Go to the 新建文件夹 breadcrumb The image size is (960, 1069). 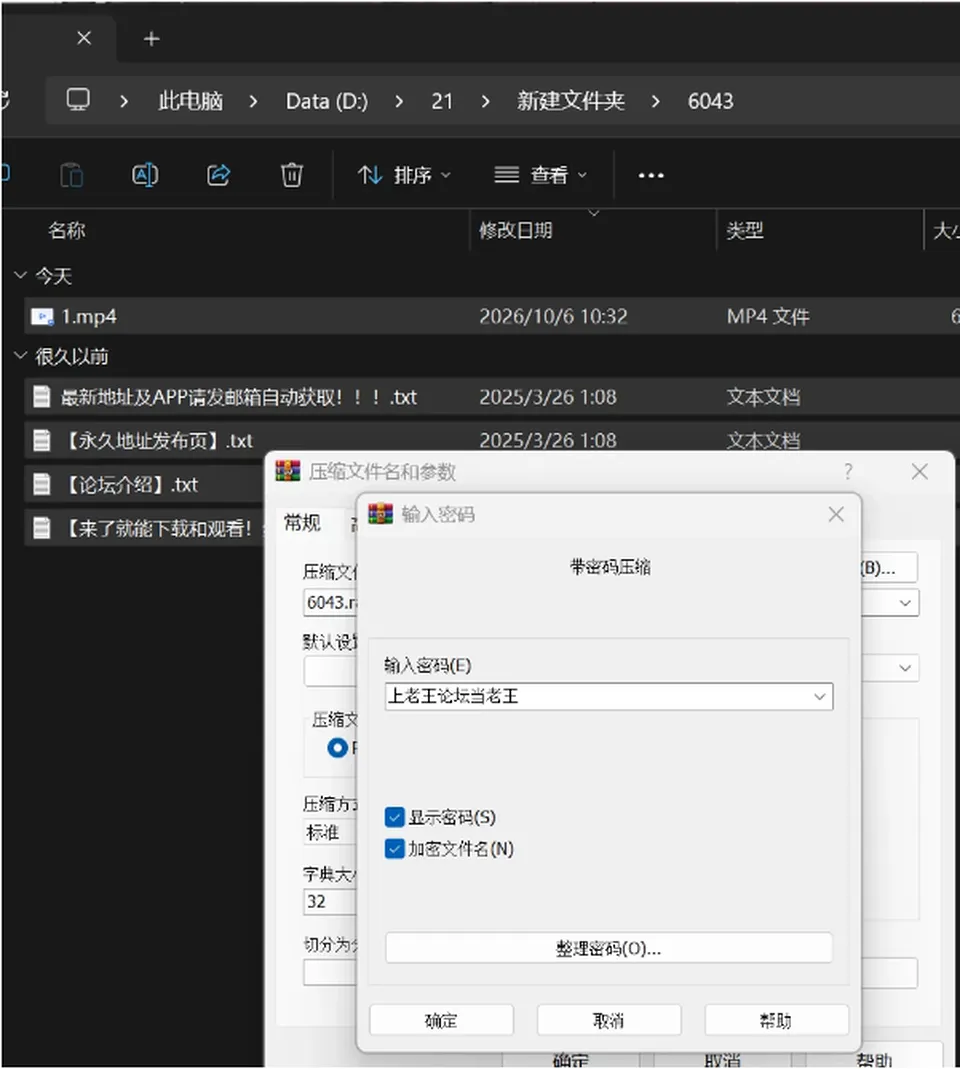571,101
